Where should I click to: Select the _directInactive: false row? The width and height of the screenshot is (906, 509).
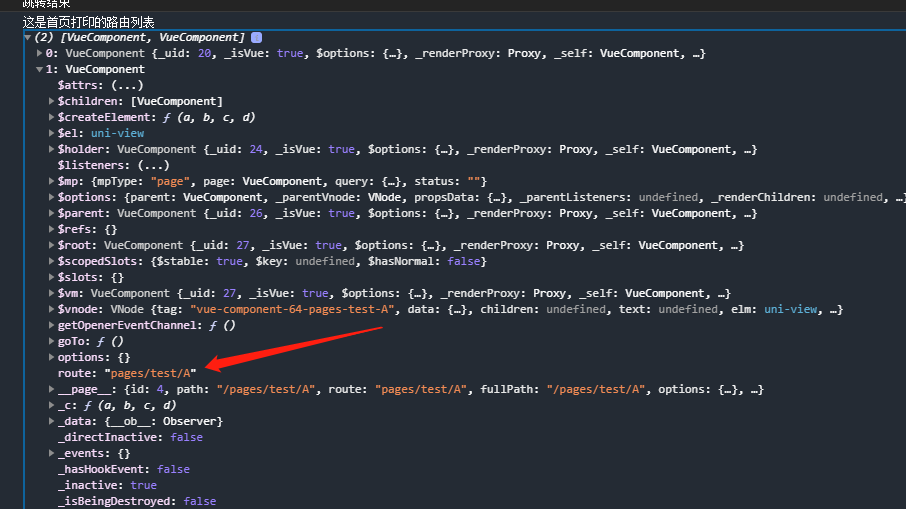click(130, 437)
